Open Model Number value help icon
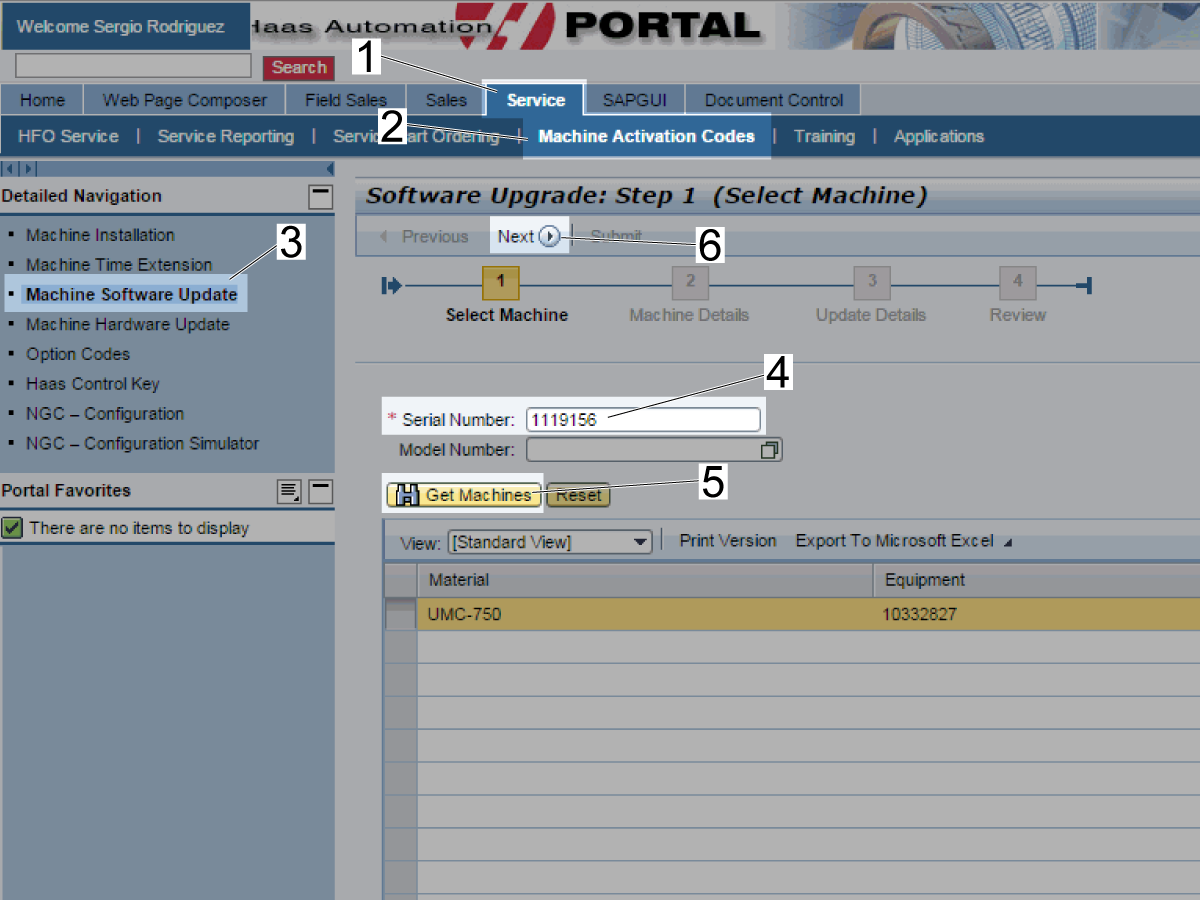This screenshot has height=900, width=1200. pyautogui.click(x=769, y=450)
